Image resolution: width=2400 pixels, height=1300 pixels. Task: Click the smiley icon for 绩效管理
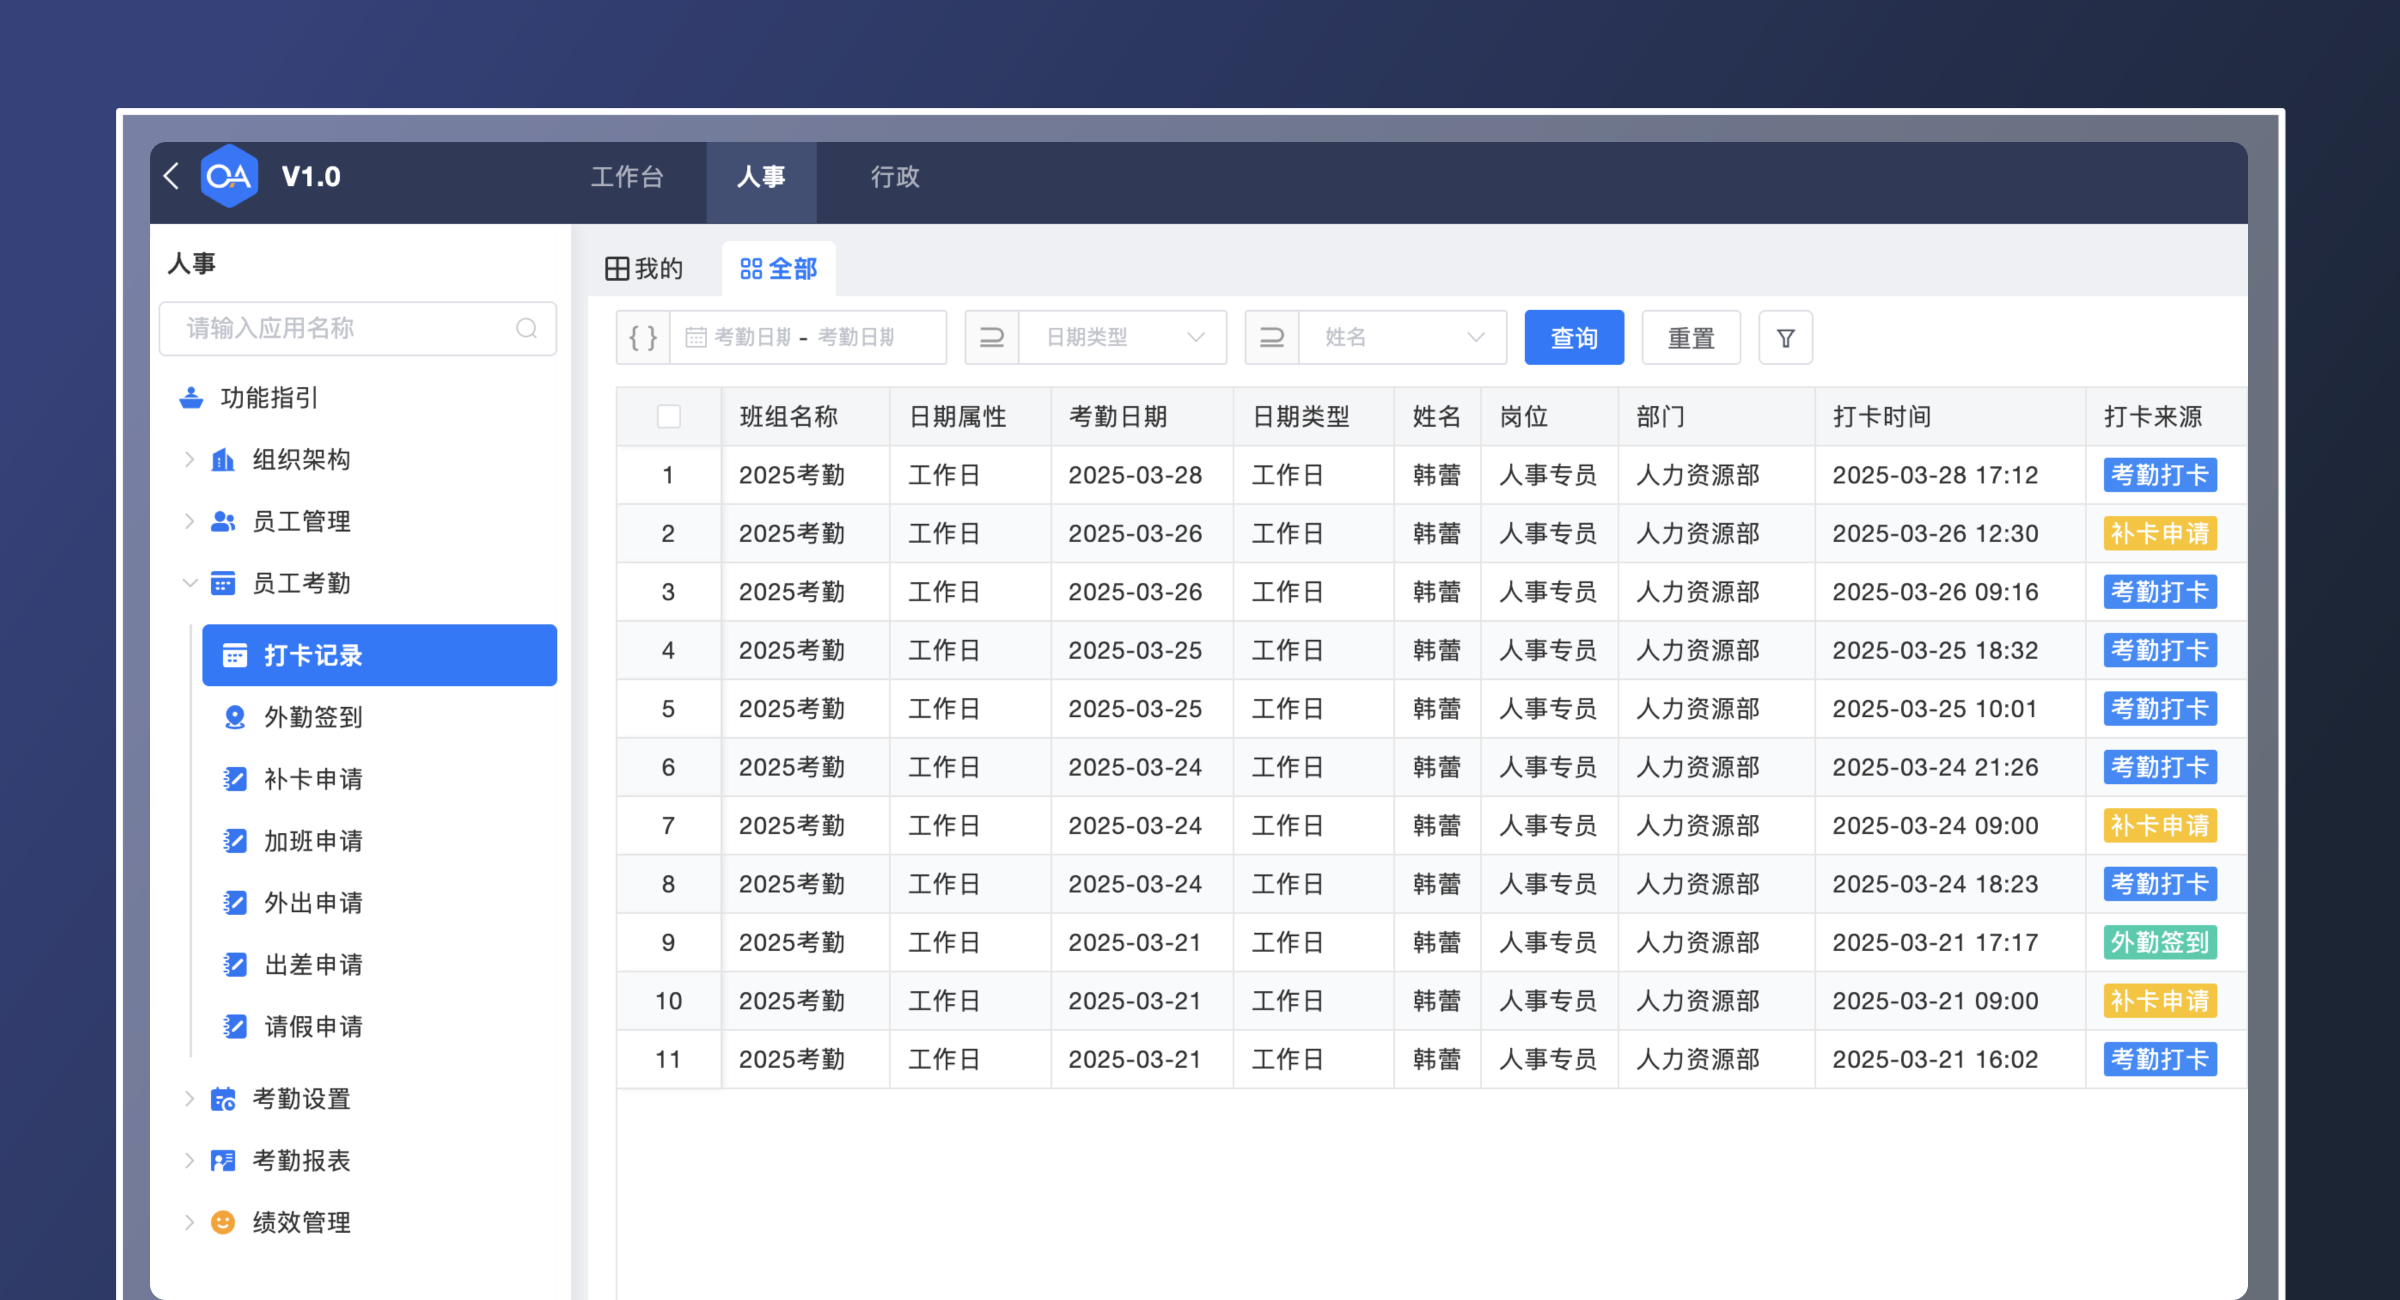coord(222,1221)
